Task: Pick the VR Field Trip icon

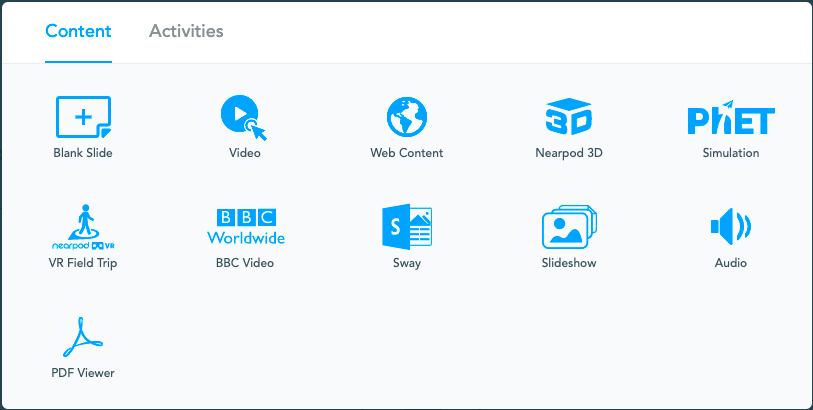Action: coord(83,227)
